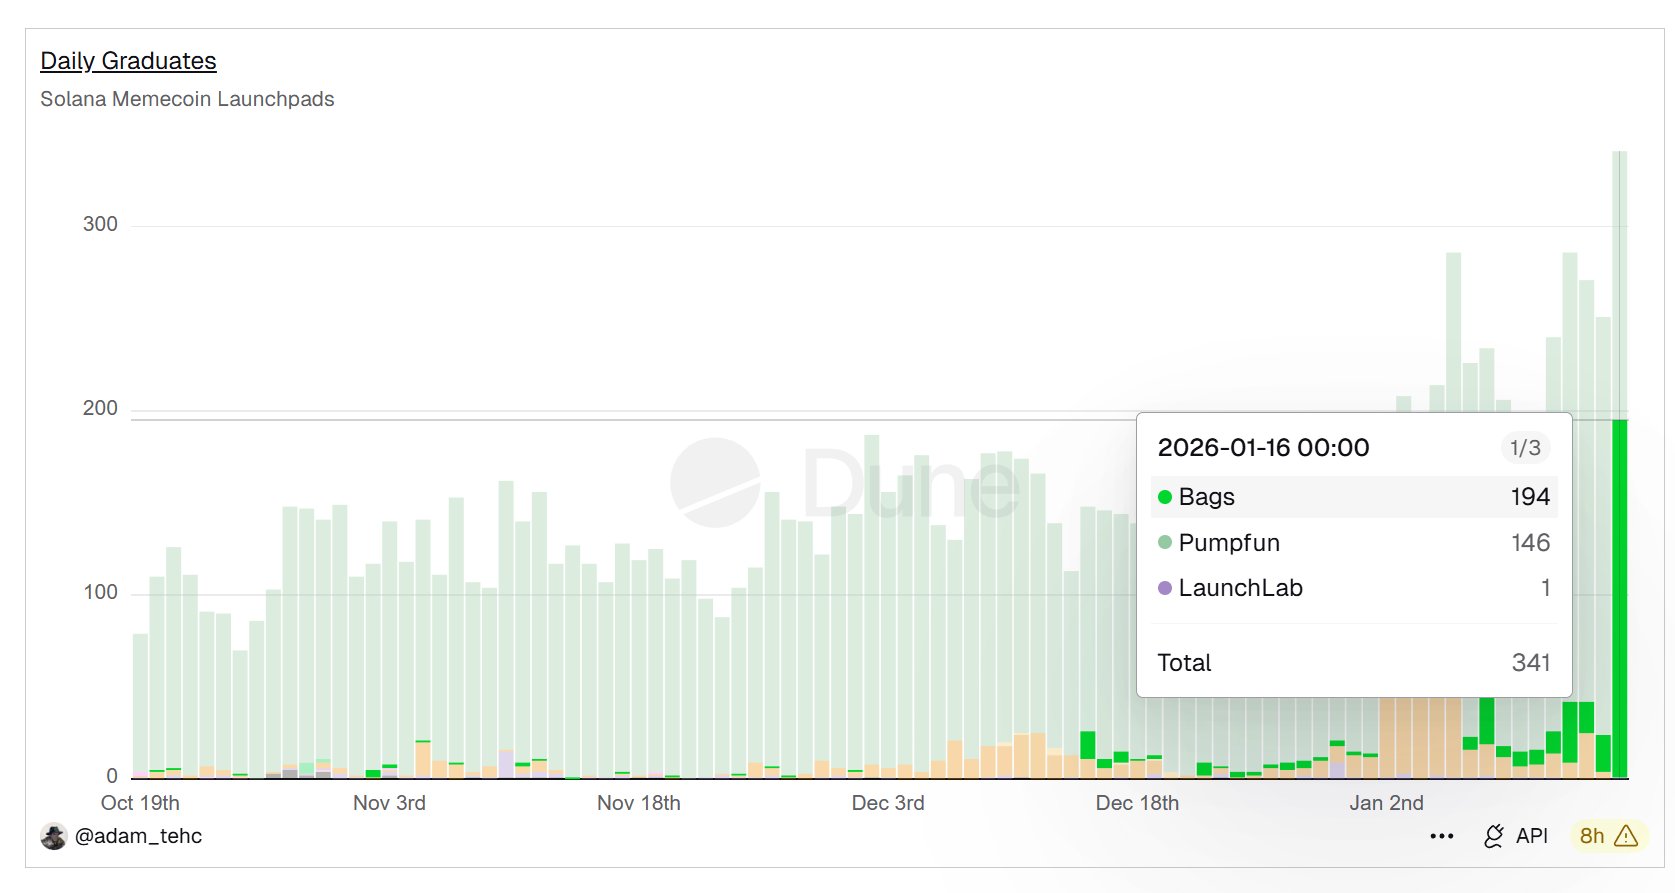
Task: Click the pale green Pumpfun legend dot
Action: (x=1164, y=543)
